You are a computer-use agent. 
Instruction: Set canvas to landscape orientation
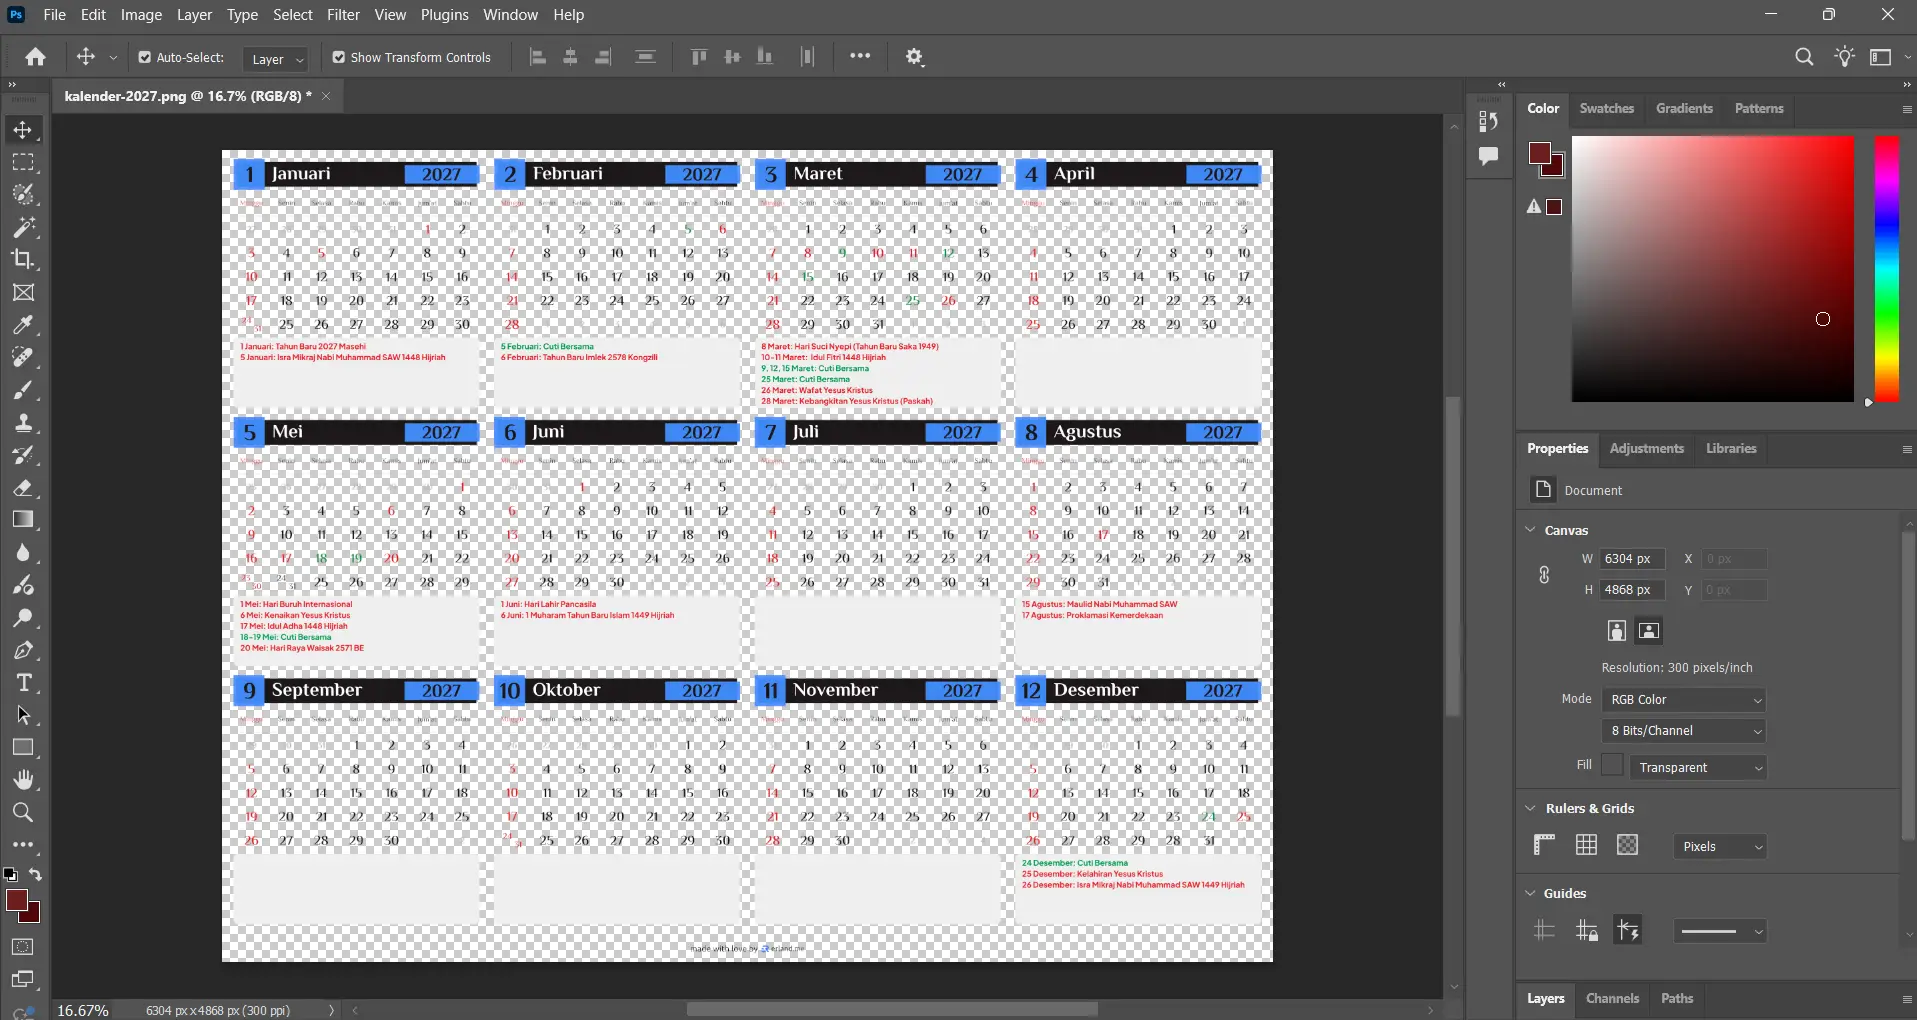(x=1649, y=630)
